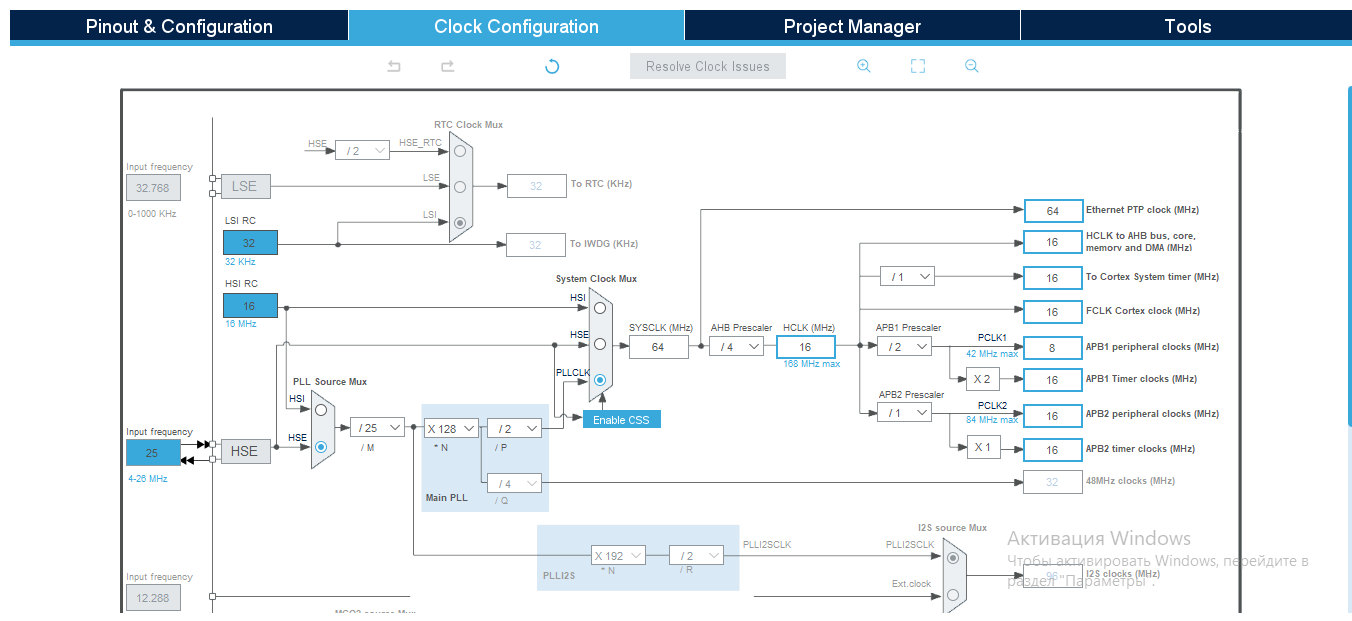Click the APB1 Timer clocks value field
This screenshot has height=621, width=1352.
point(1053,380)
